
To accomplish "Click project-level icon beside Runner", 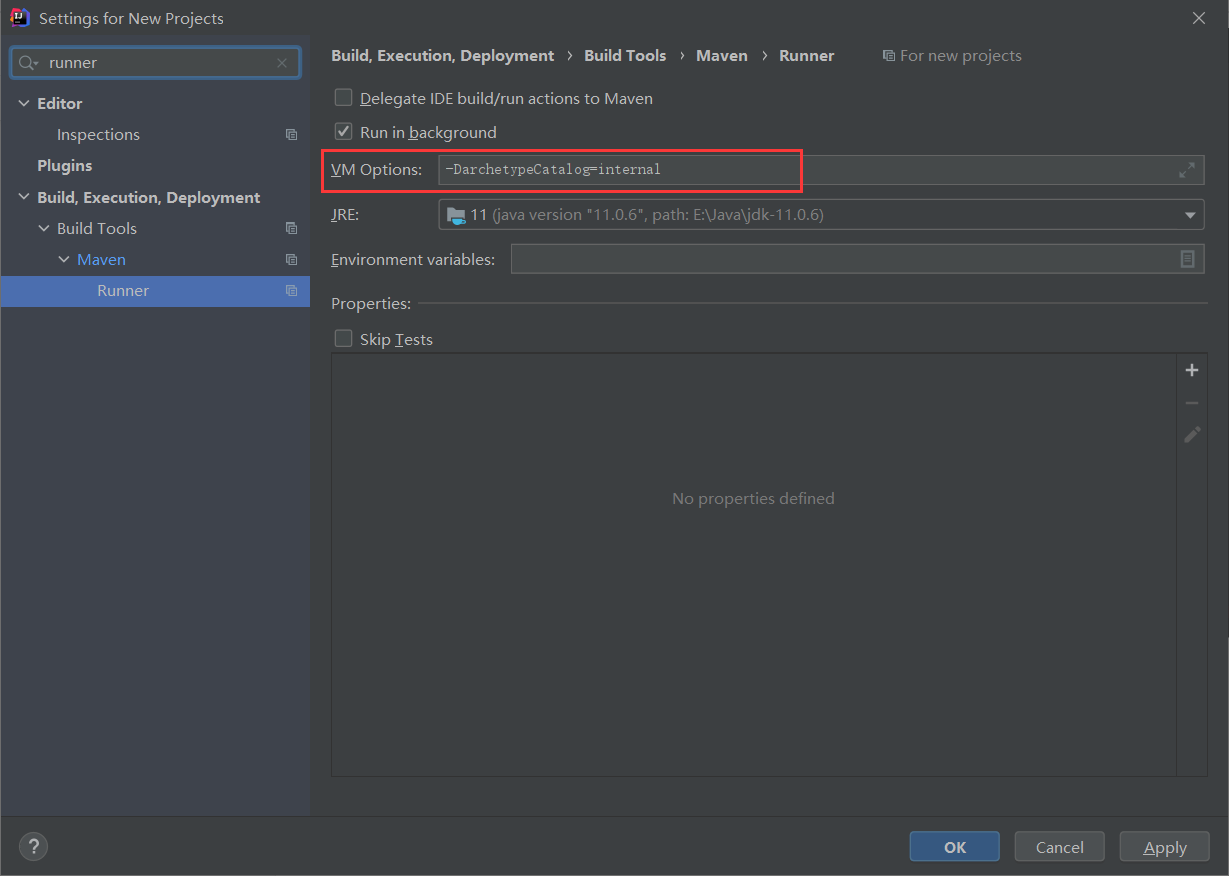I will click(x=291, y=291).
